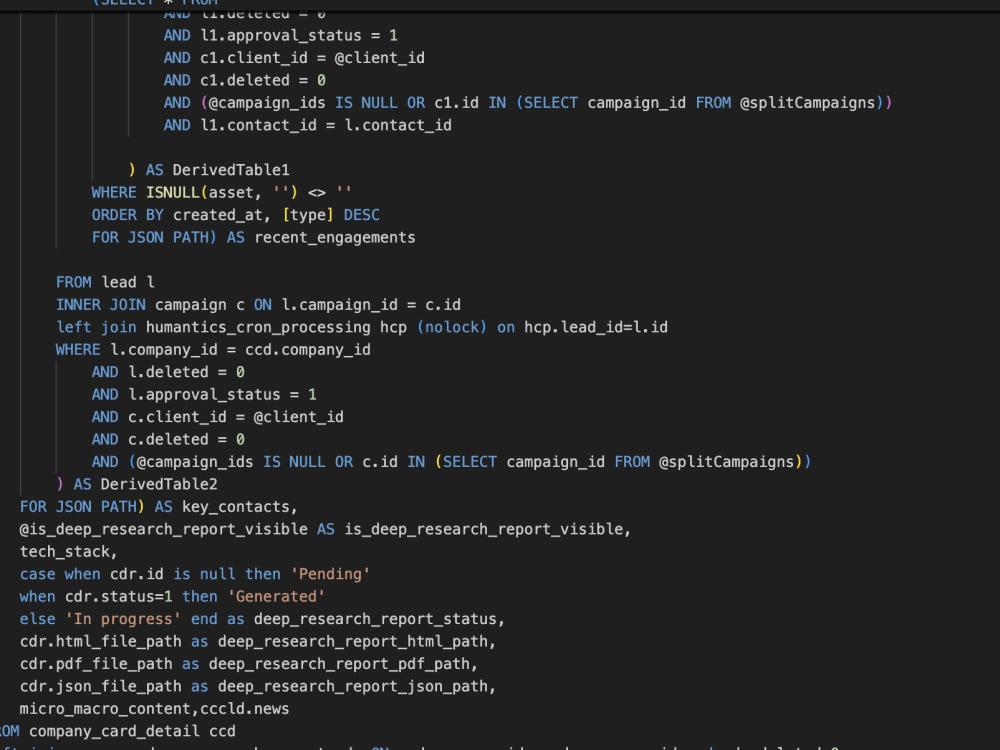The image size is (1000, 750).
Task: Click 'company_card_detail ccd' table reference
Action: 132,731
